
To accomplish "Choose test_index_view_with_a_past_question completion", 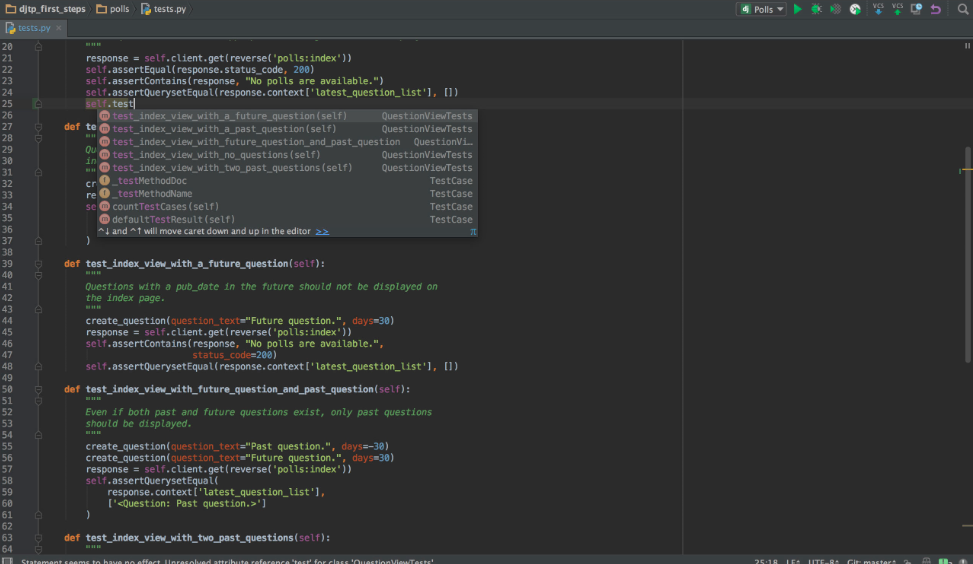I will (287, 129).
